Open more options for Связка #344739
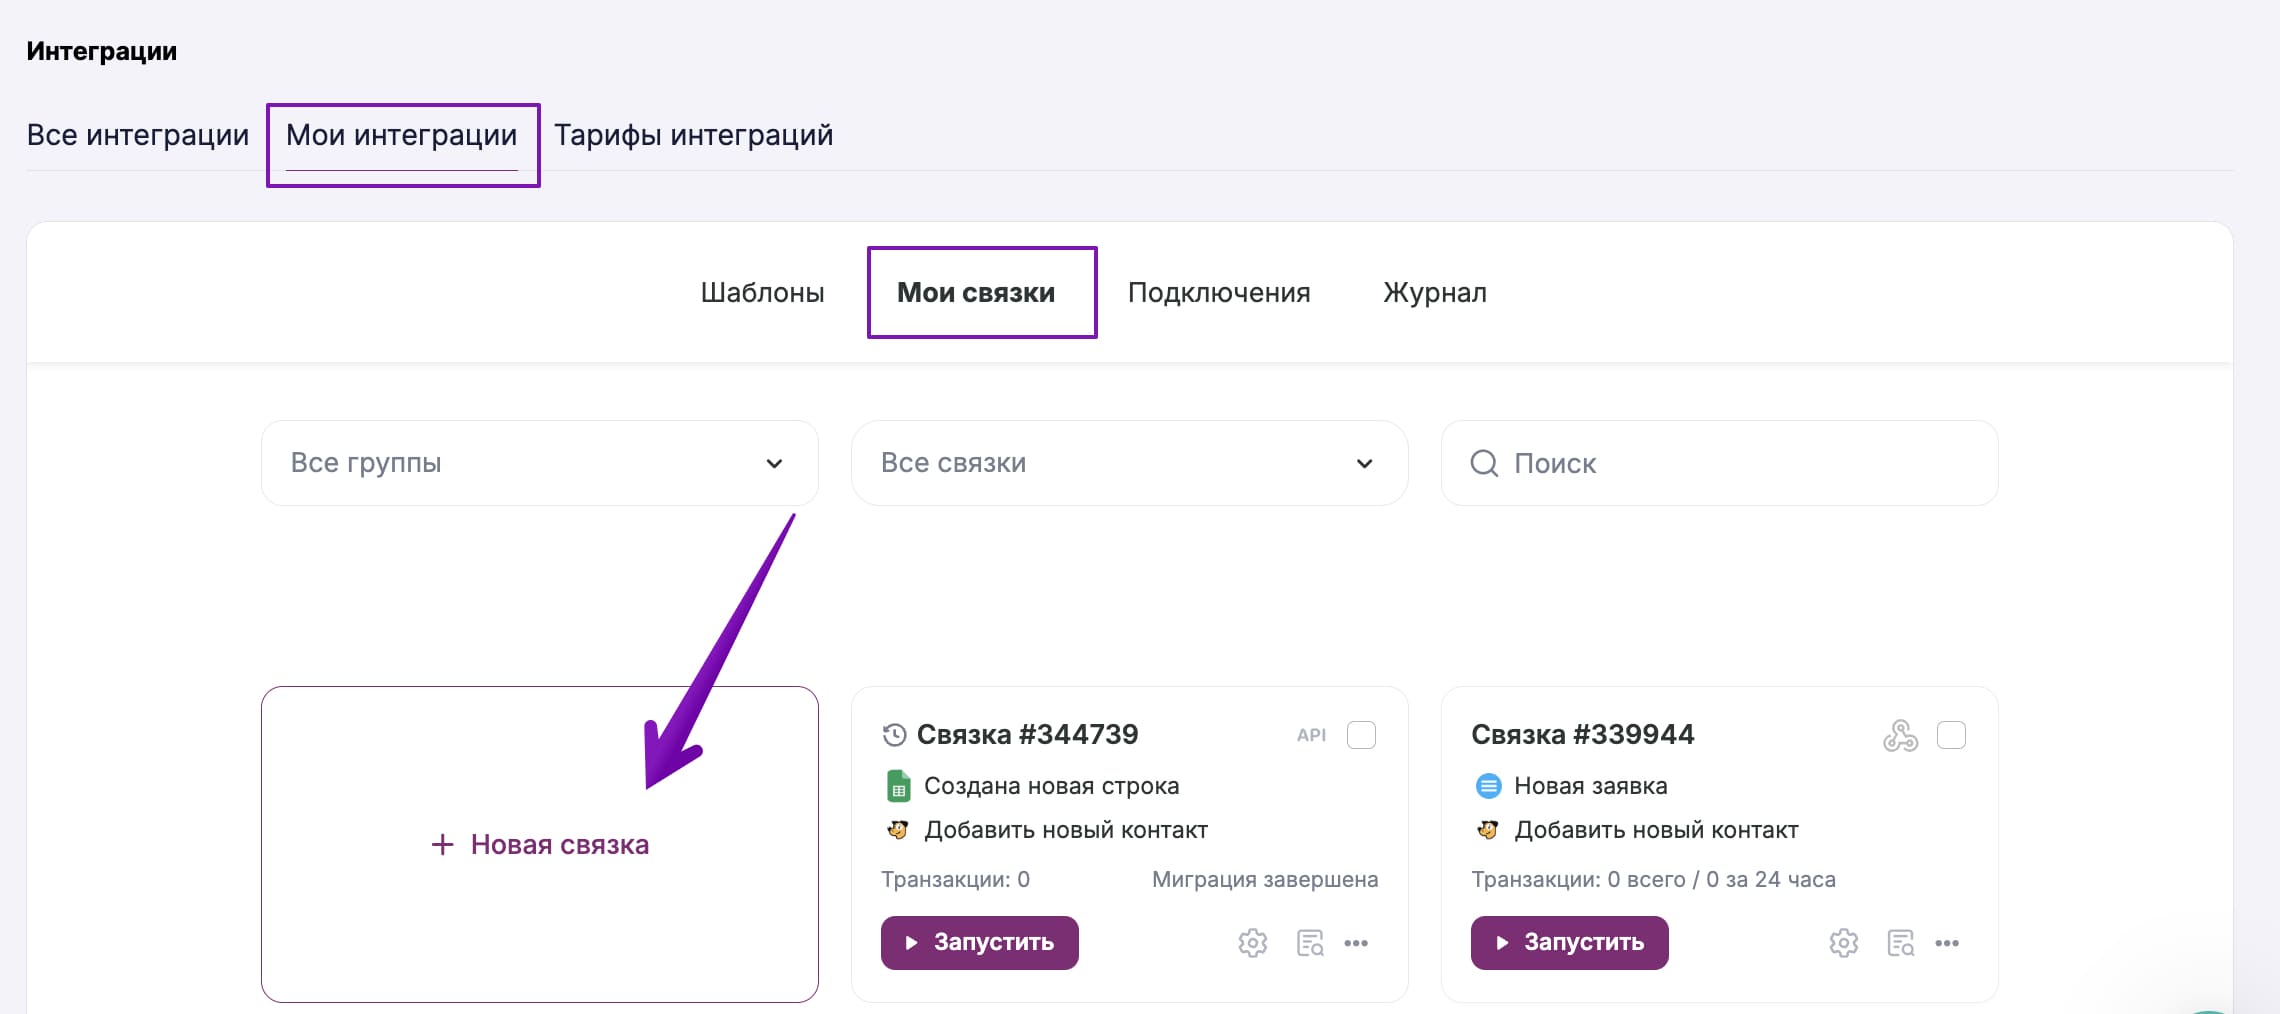The width and height of the screenshot is (2280, 1014). [1356, 943]
